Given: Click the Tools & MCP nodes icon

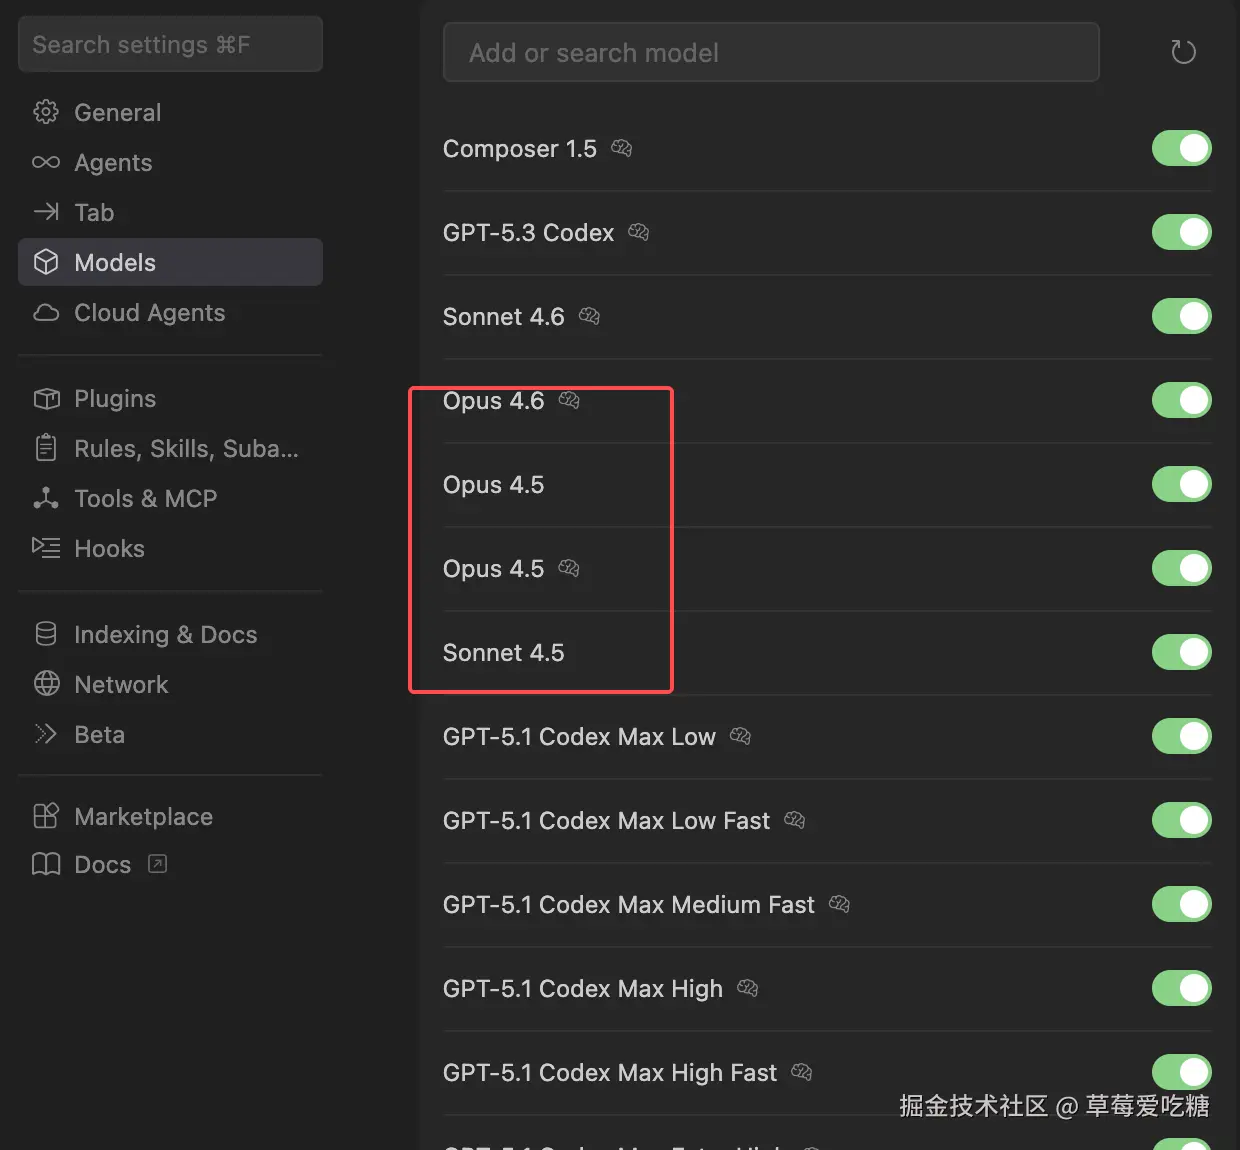Looking at the screenshot, I should pyautogui.click(x=46, y=498).
